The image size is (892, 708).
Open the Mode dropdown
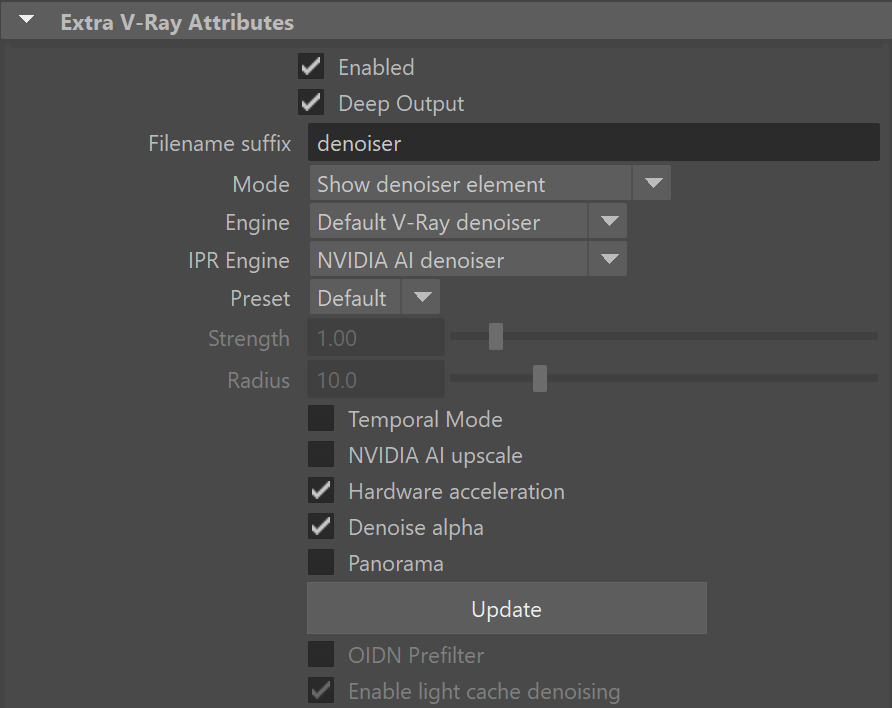point(490,183)
